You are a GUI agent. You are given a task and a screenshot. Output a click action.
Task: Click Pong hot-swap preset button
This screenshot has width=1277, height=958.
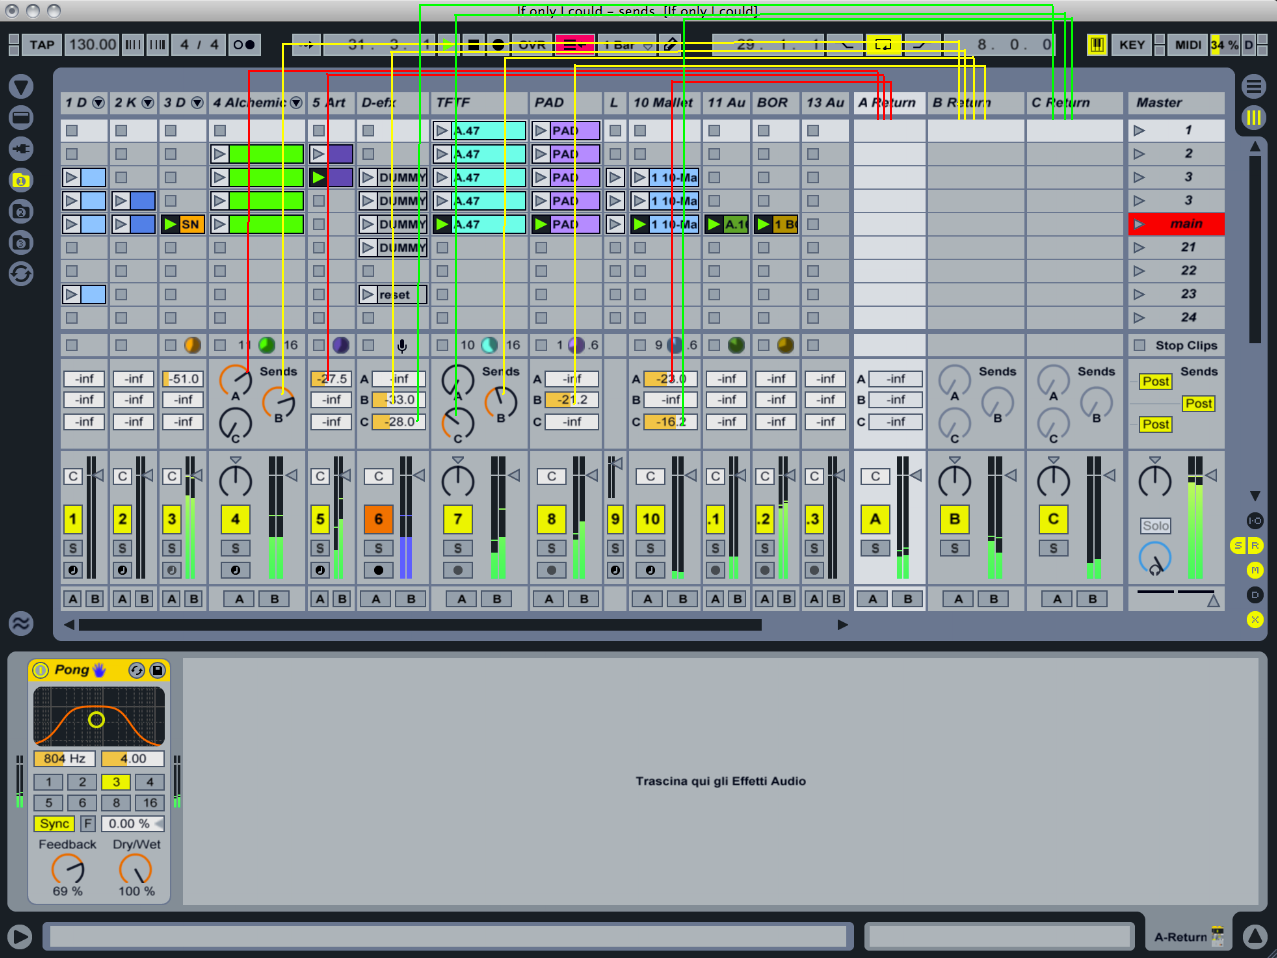coord(137,670)
